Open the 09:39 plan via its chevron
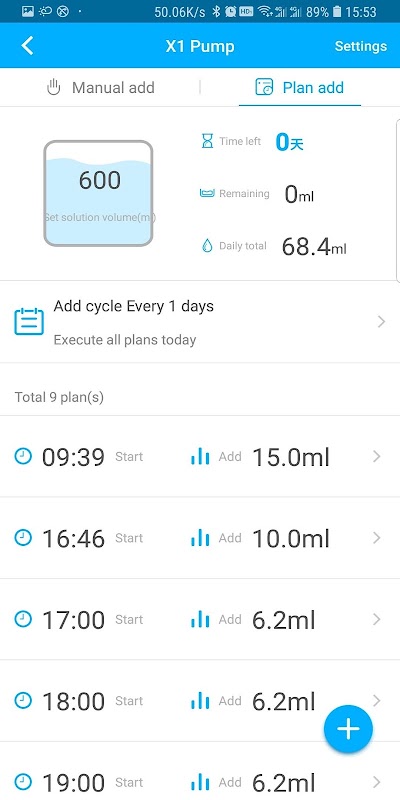This screenshot has width=400, height=800. (377, 456)
